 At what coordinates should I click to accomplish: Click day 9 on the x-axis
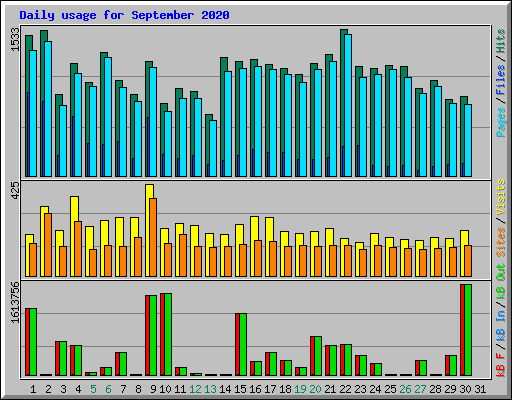pos(153,389)
